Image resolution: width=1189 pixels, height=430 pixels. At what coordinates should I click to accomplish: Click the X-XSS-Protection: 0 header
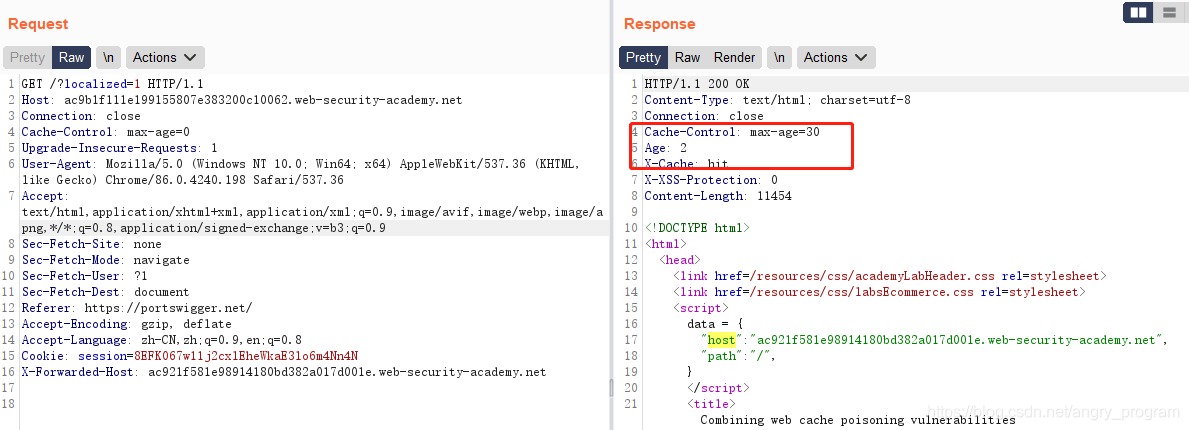point(711,180)
